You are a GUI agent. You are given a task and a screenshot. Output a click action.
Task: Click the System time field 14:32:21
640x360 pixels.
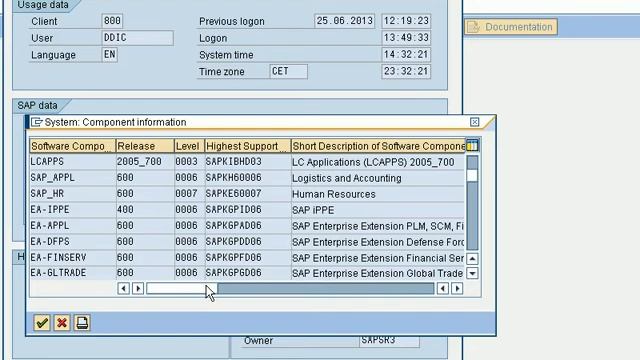(406, 54)
